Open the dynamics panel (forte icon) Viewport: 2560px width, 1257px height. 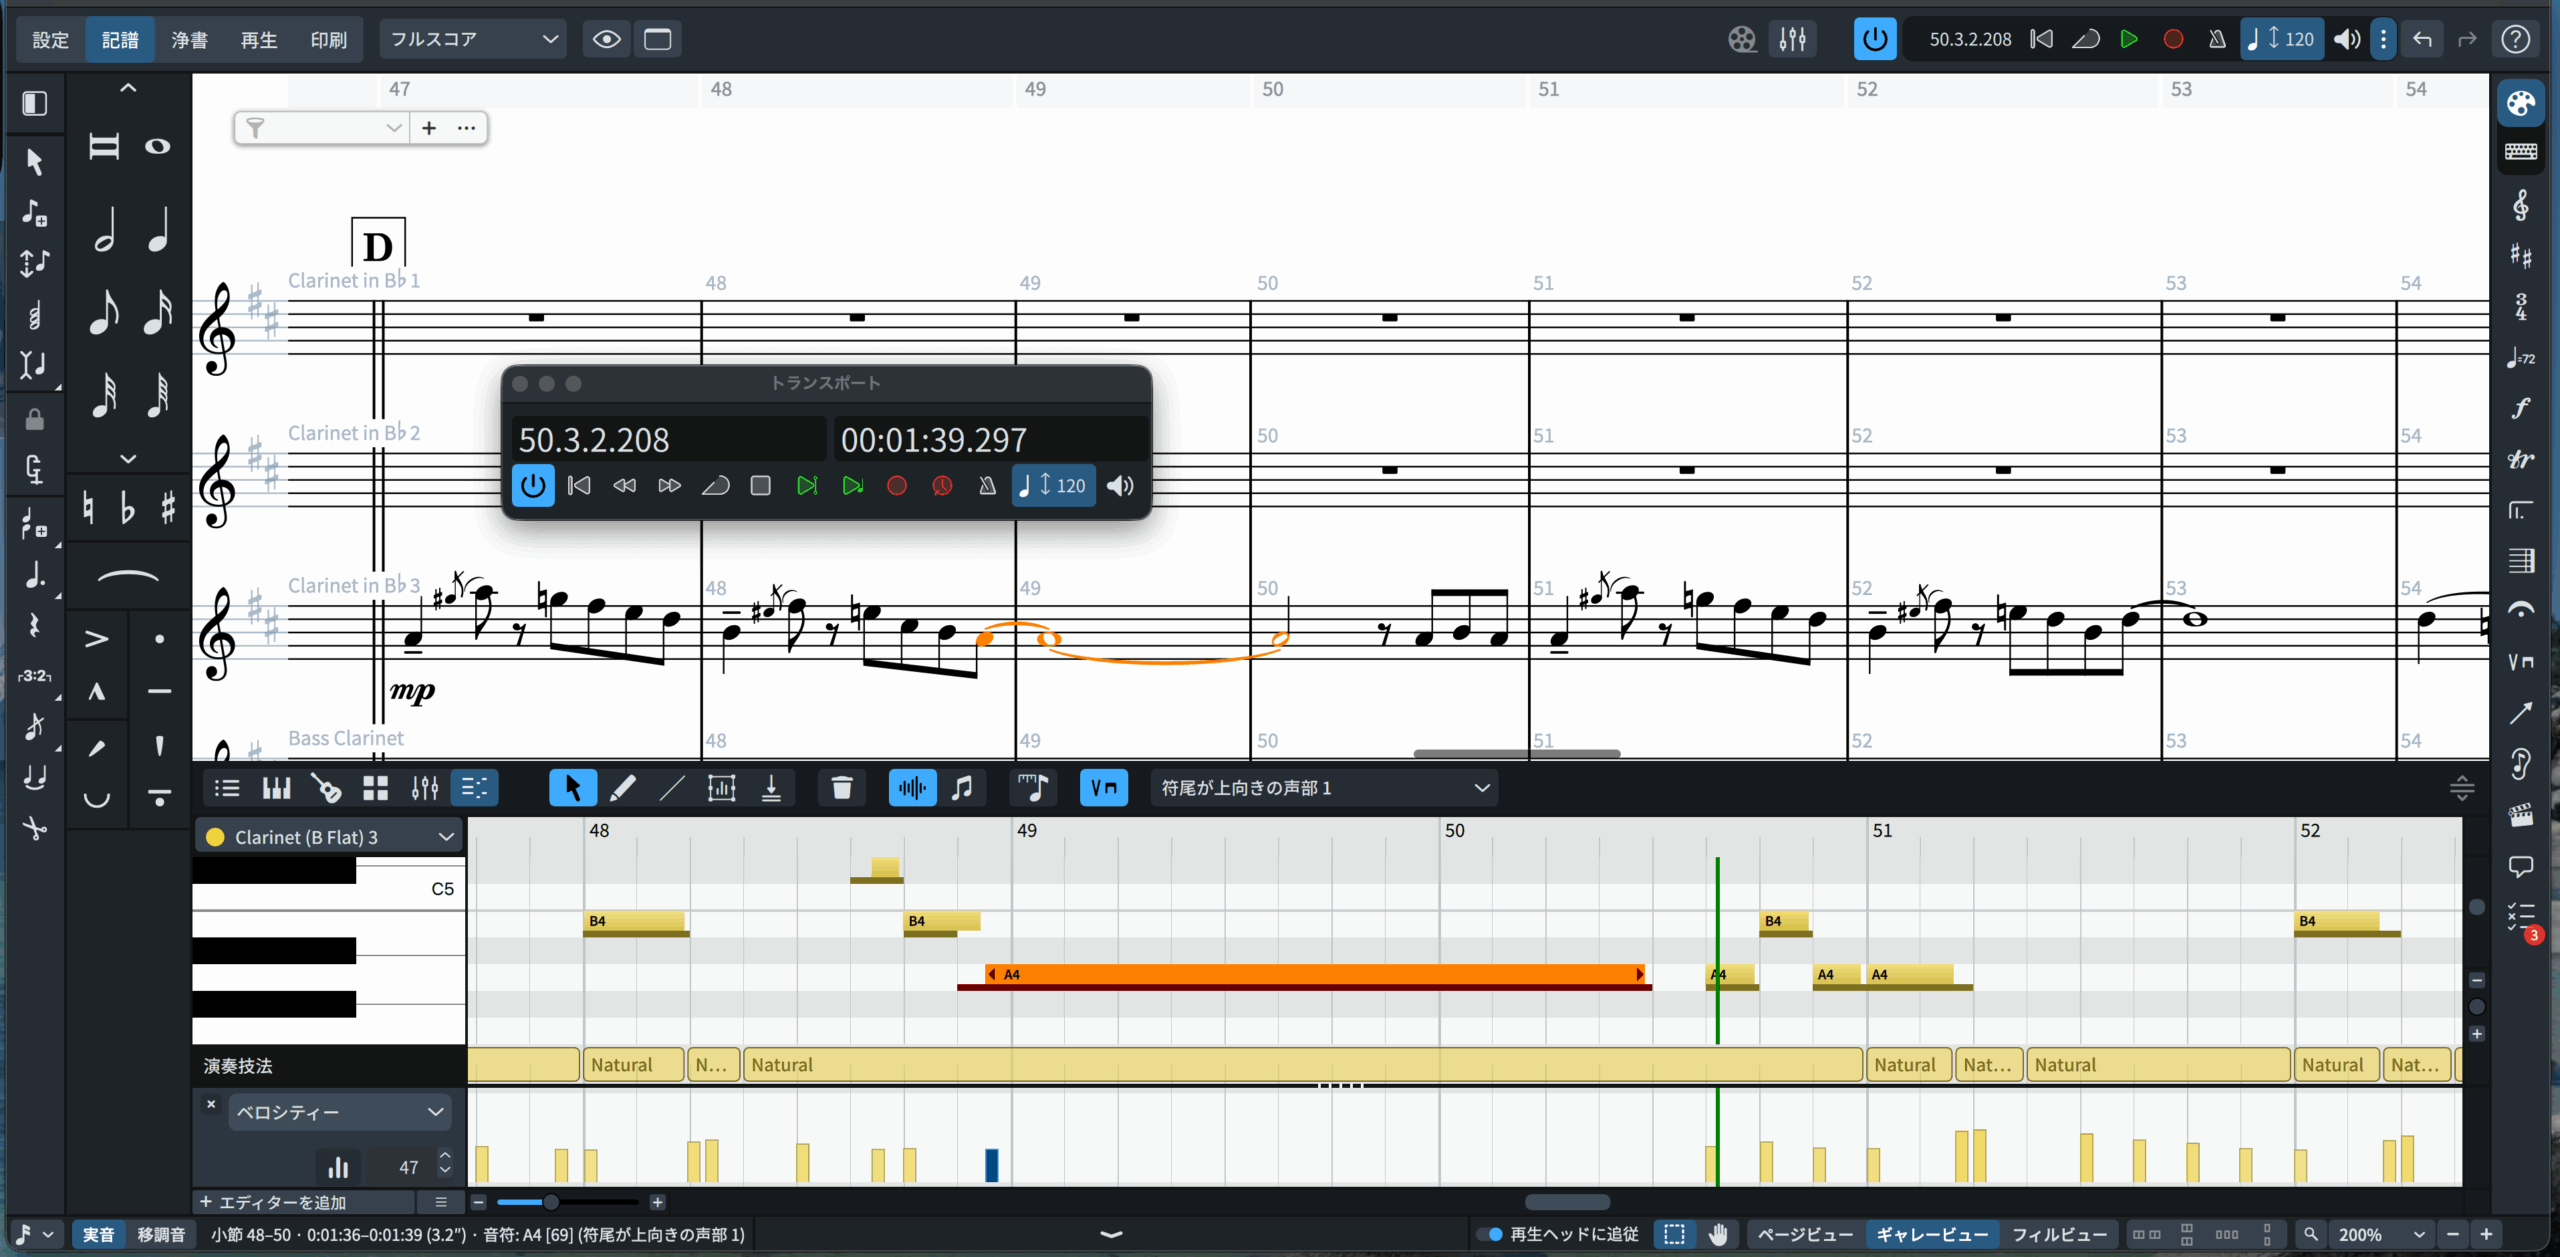click(2521, 408)
